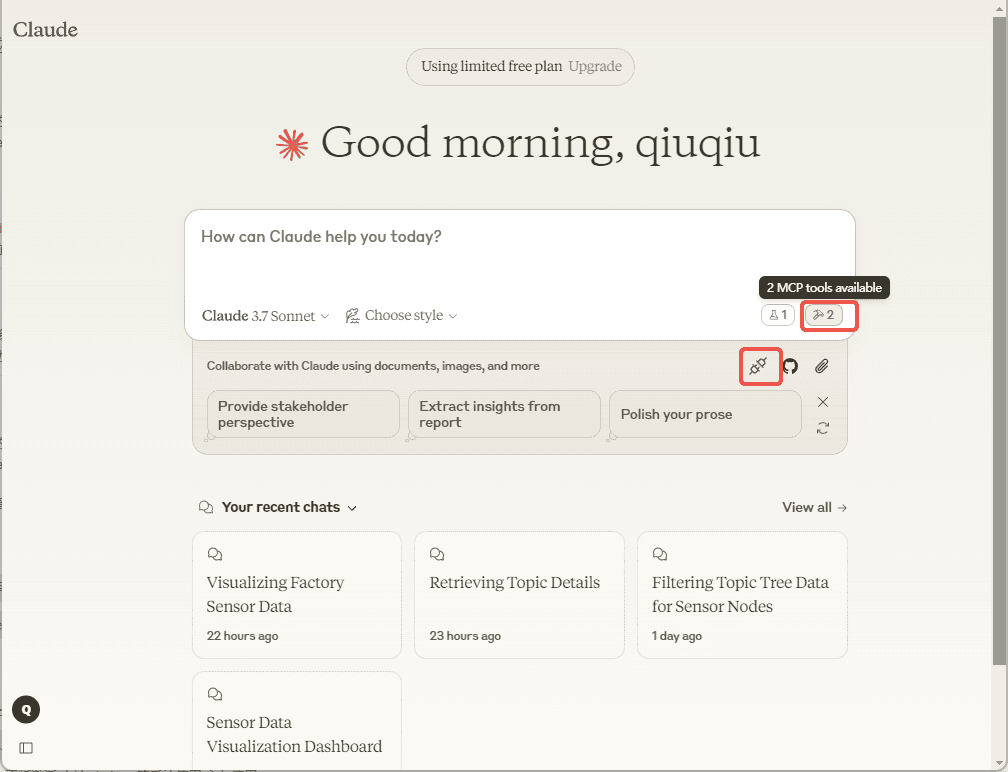Viewport: 1008px width, 772px height.
Task: Open the beaker experiments indicator showing 1
Action: coord(778,315)
